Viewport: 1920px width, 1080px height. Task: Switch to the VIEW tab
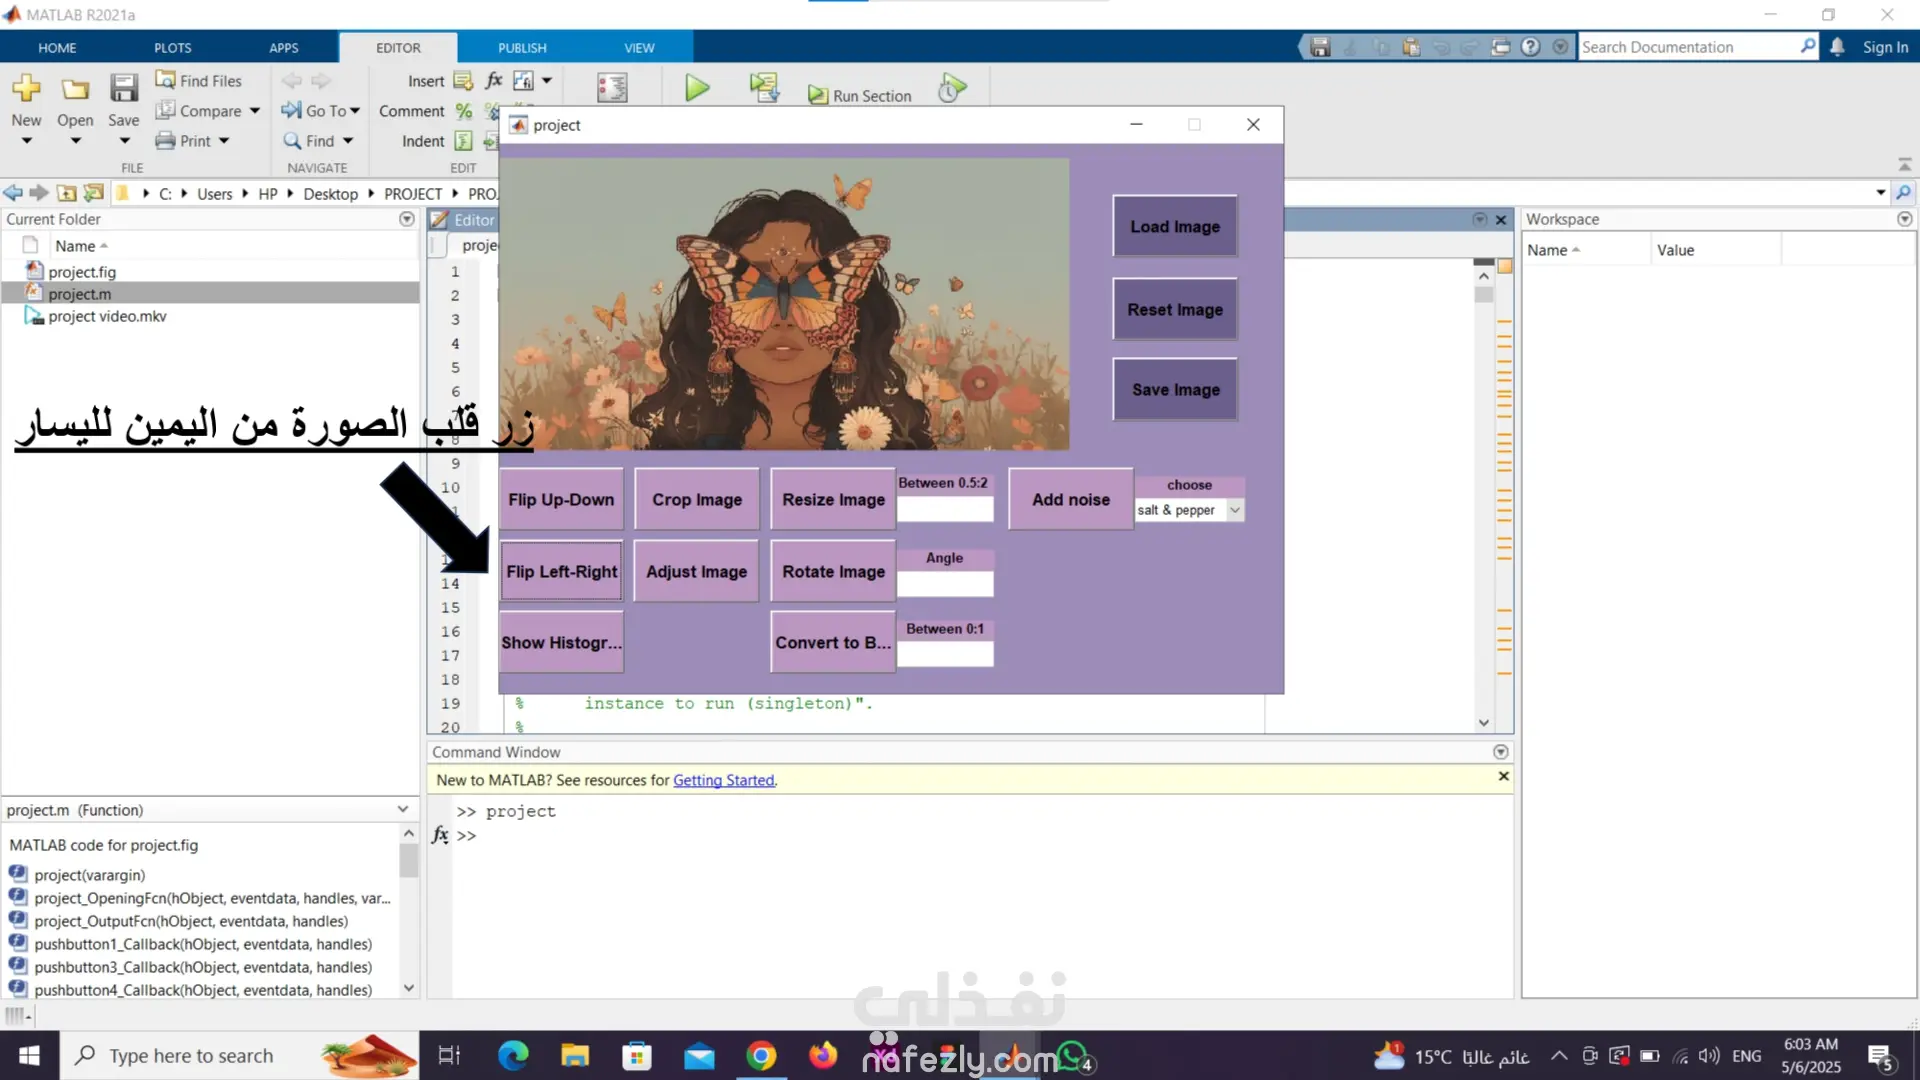click(x=639, y=48)
